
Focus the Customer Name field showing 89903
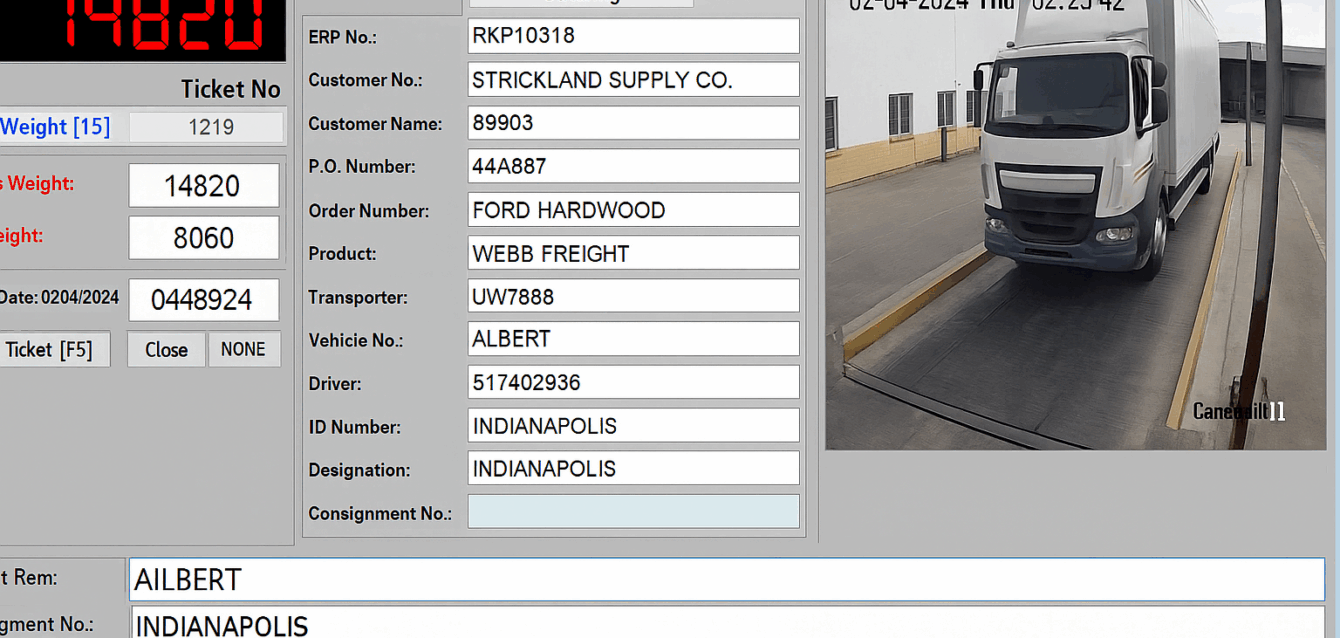point(633,123)
